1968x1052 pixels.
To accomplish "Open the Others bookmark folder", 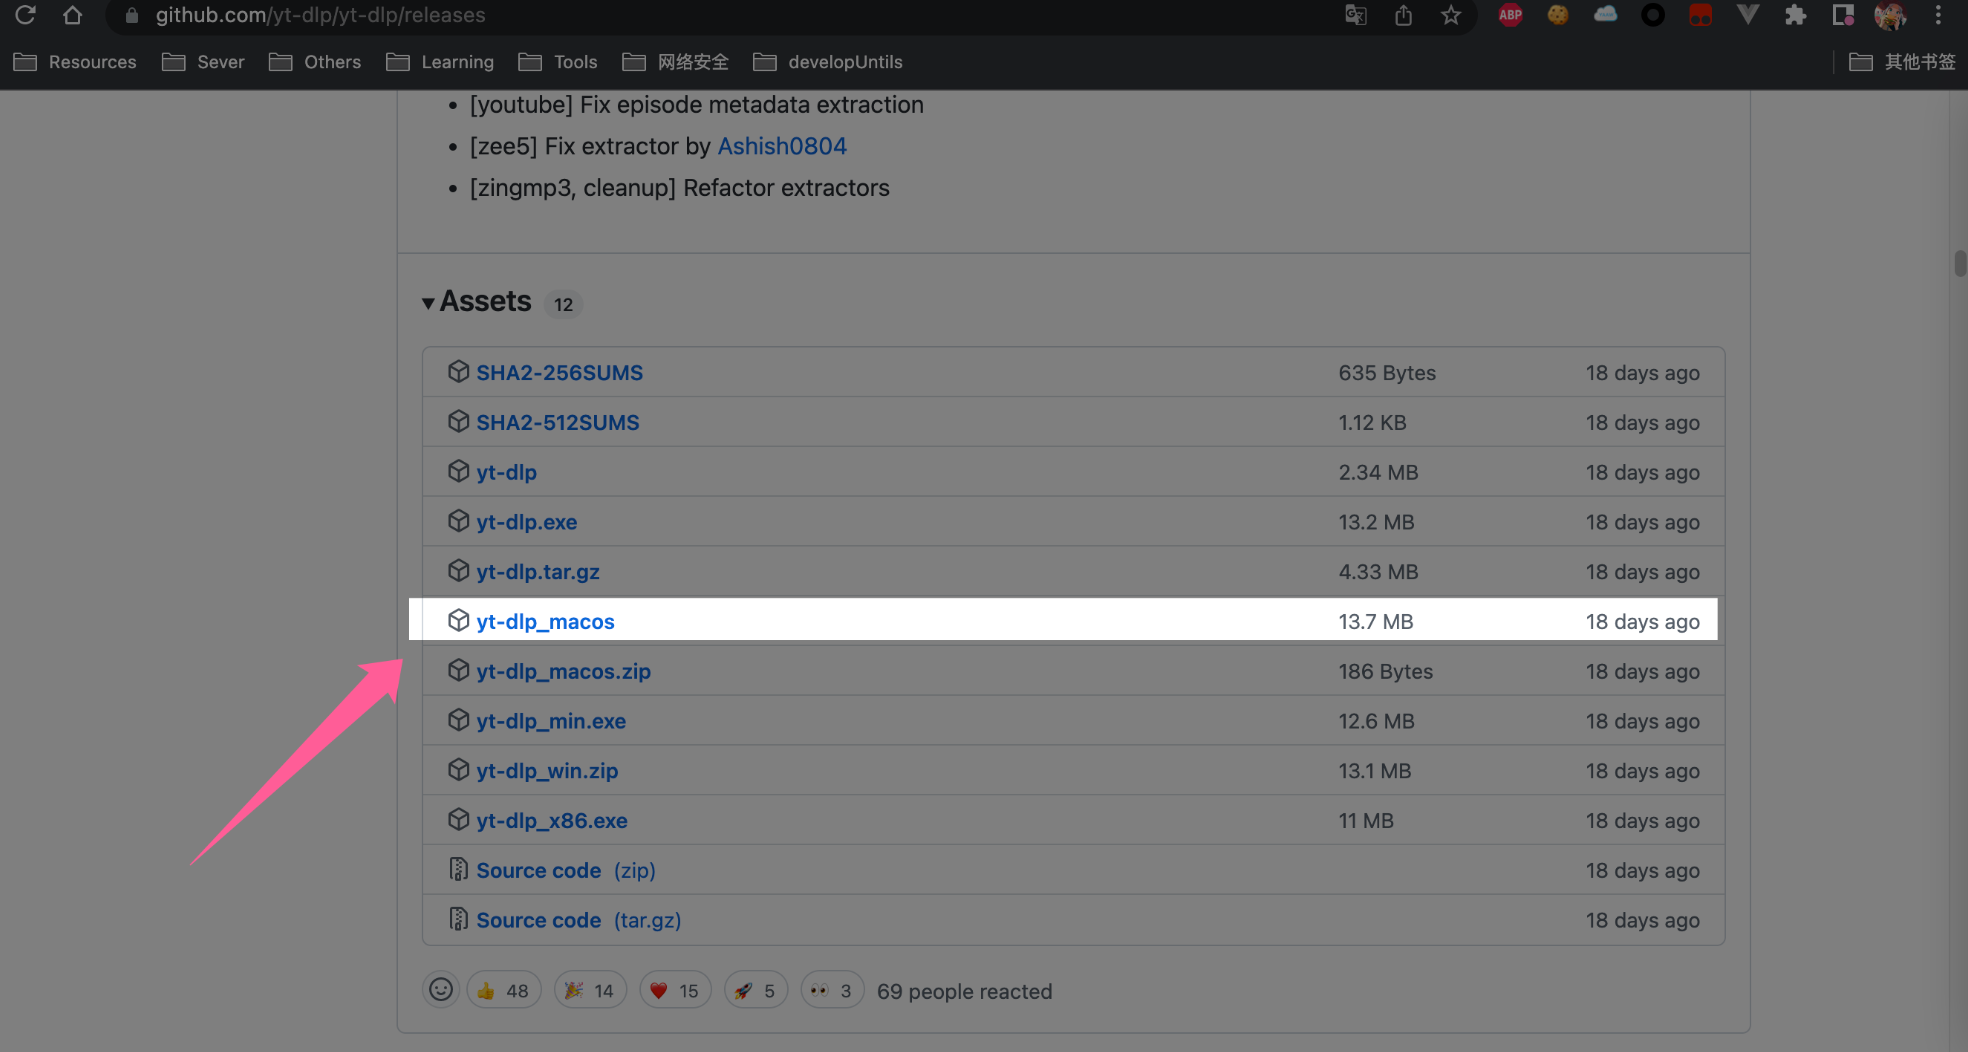I will [315, 62].
